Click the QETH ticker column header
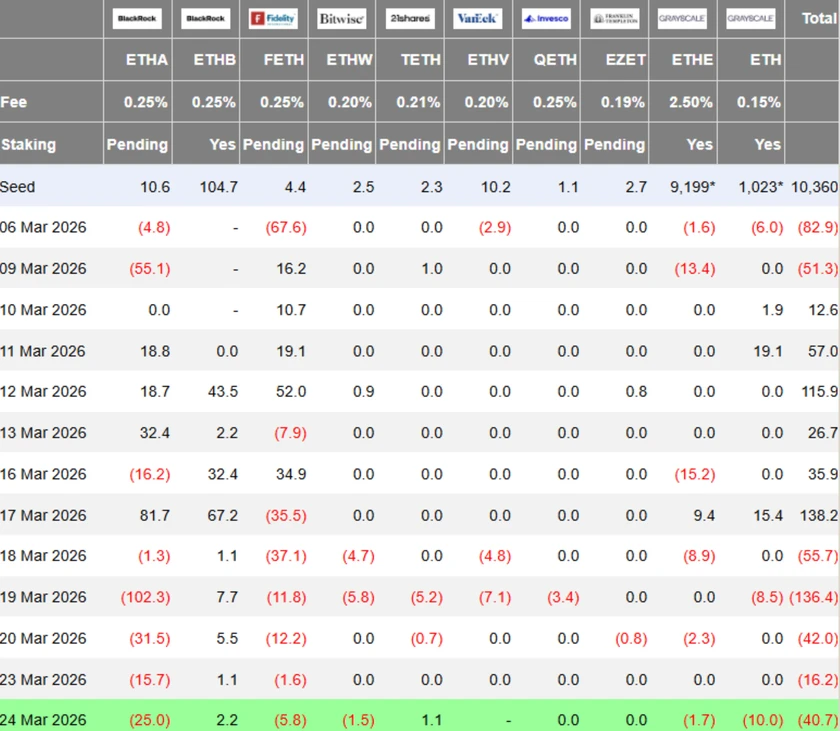840x731 pixels. (555, 60)
